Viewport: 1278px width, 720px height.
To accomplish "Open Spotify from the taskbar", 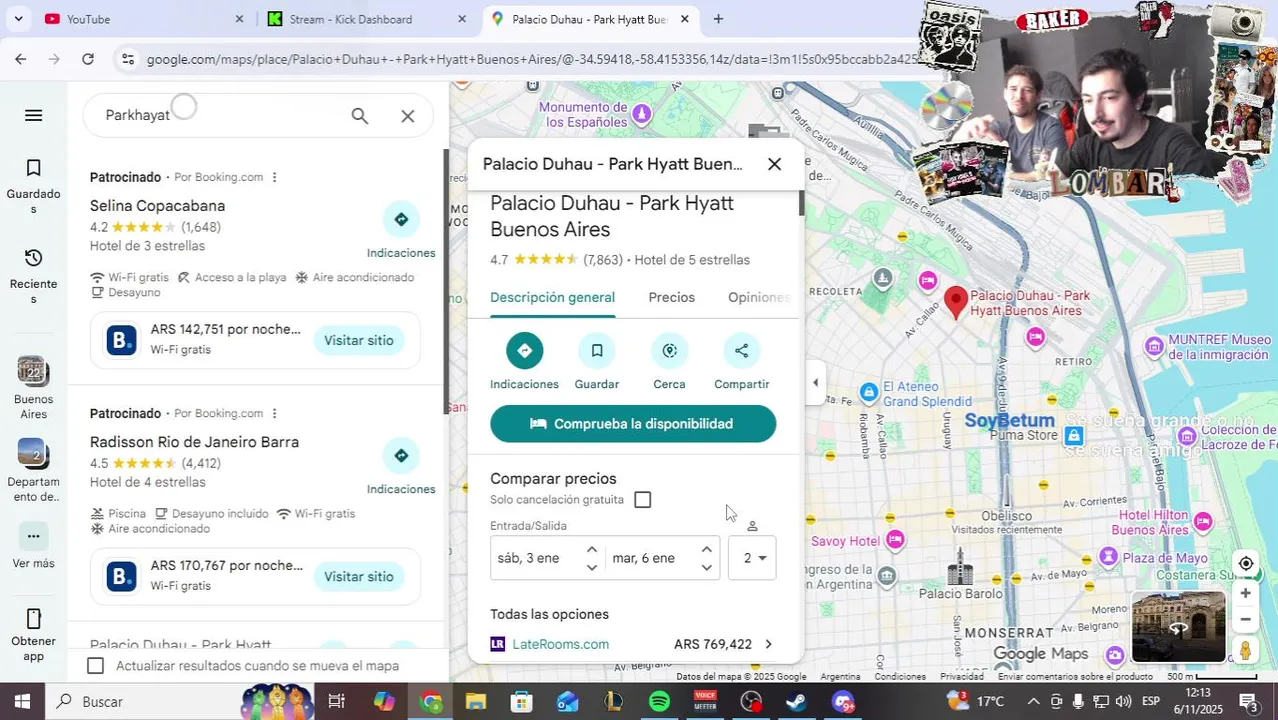I will pos(659,702).
